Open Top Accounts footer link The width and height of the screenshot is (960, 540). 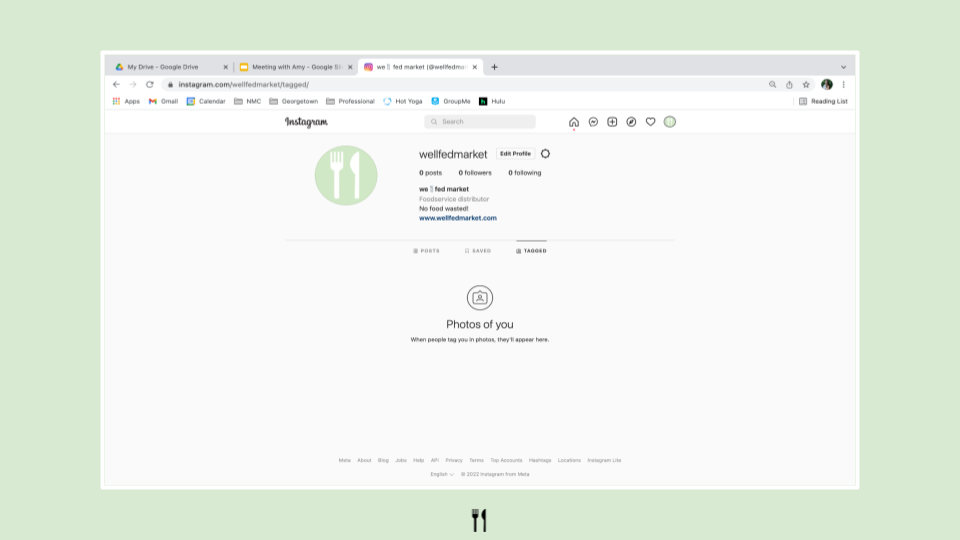coord(506,460)
